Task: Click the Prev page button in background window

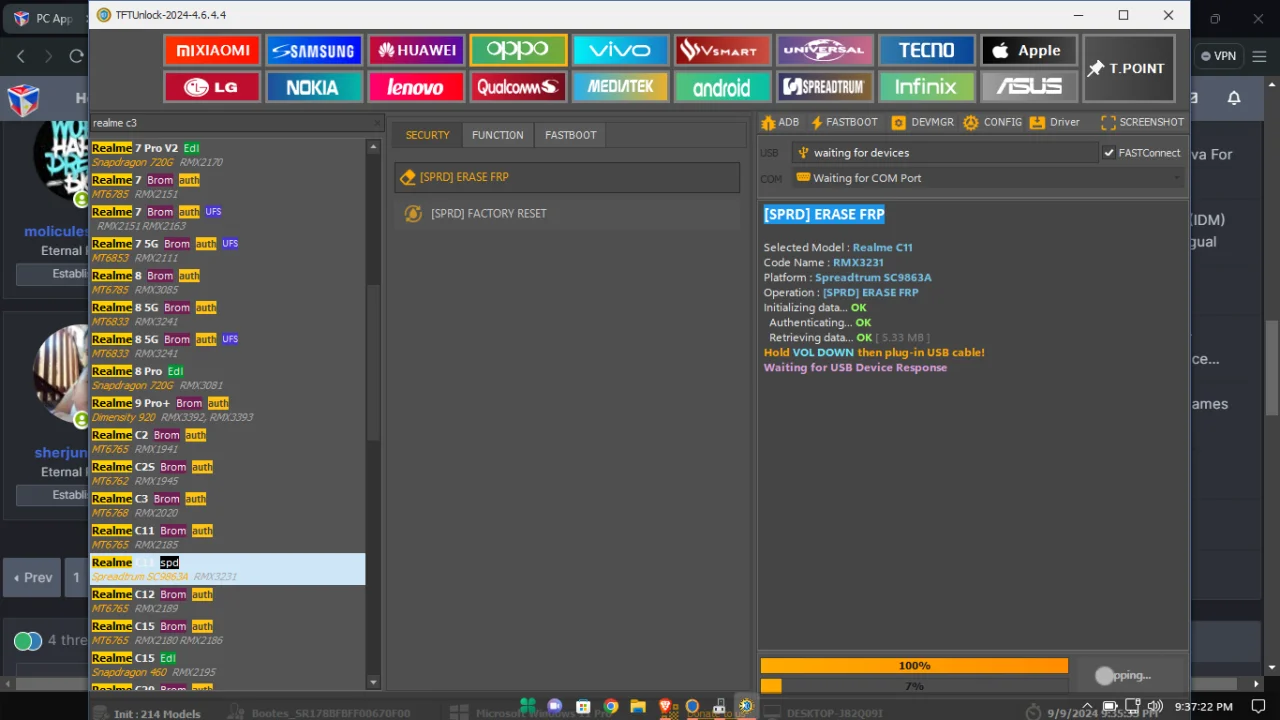Action: click(x=31, y=578)
